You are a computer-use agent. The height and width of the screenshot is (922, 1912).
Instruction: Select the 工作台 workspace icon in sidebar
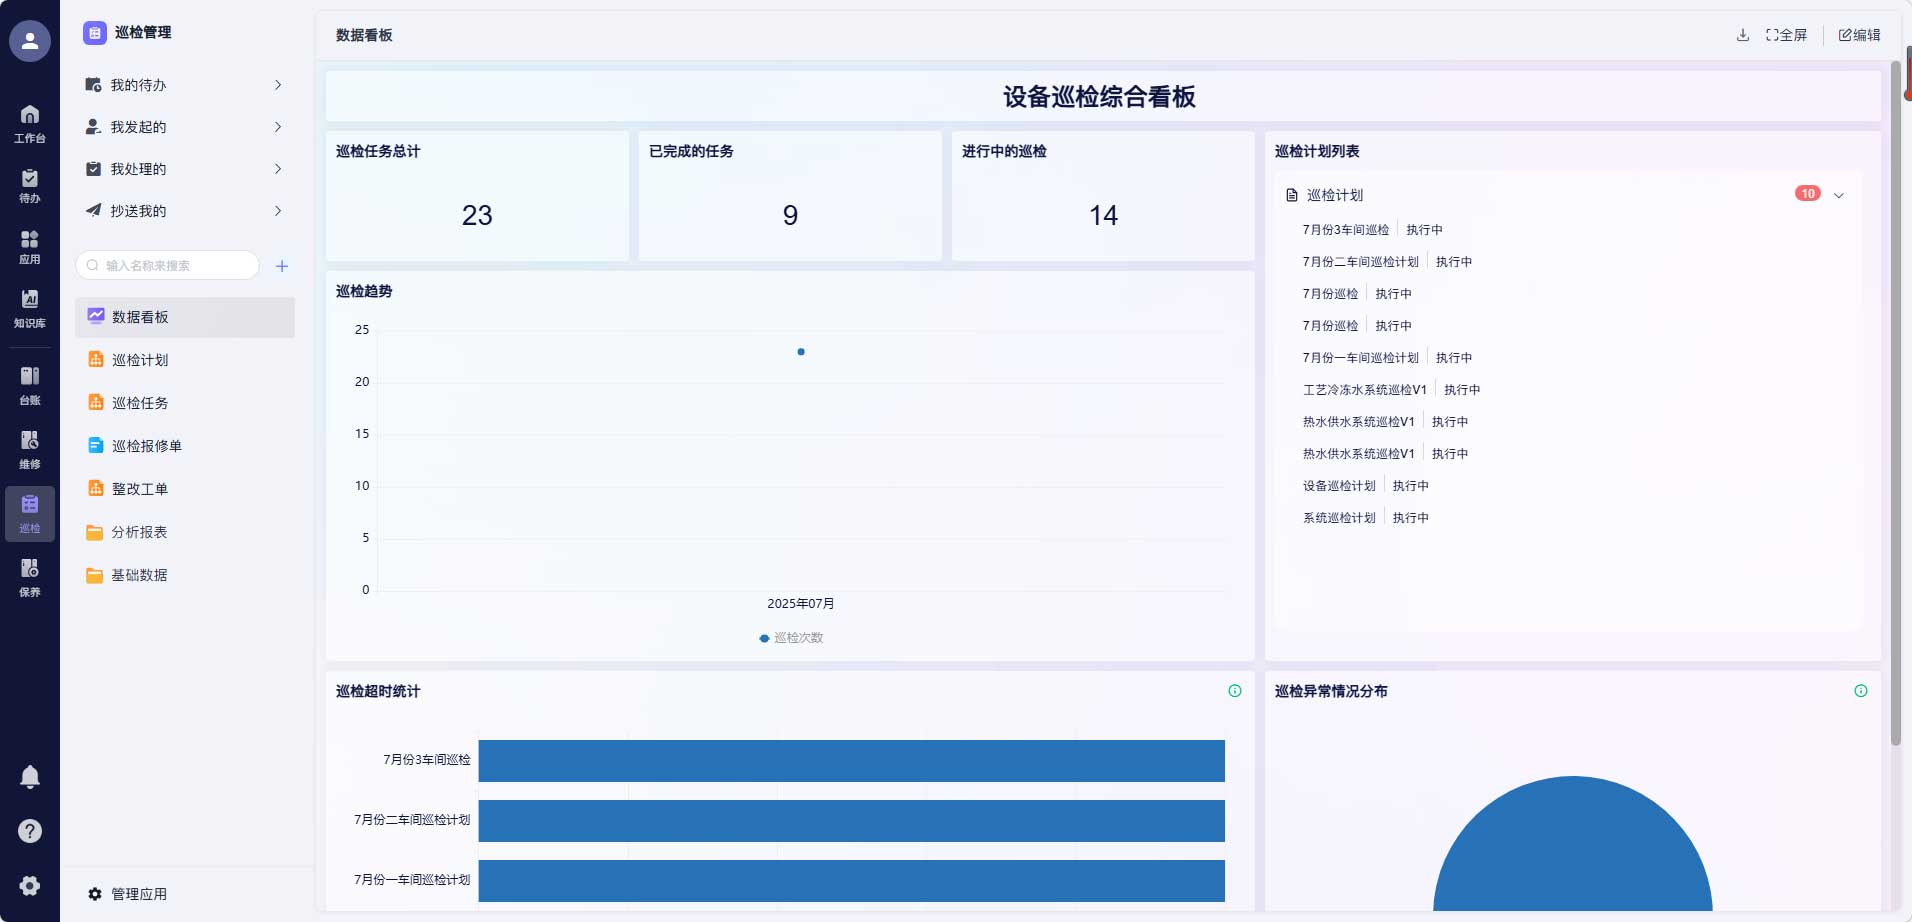(29, 122)
